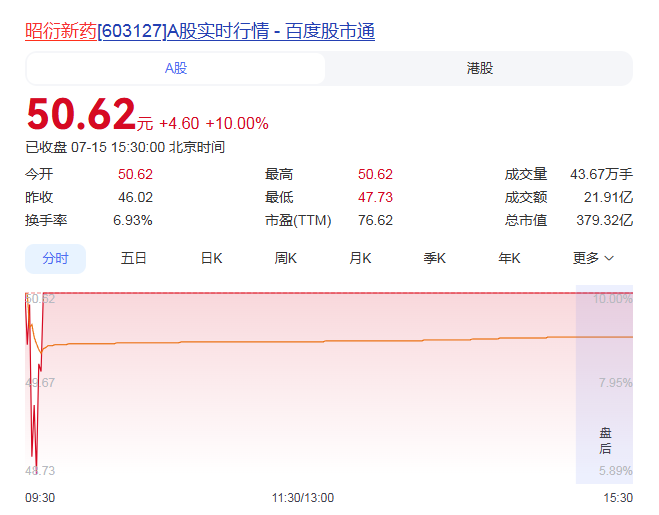Click the current price 50.62 元

point(90,114)
